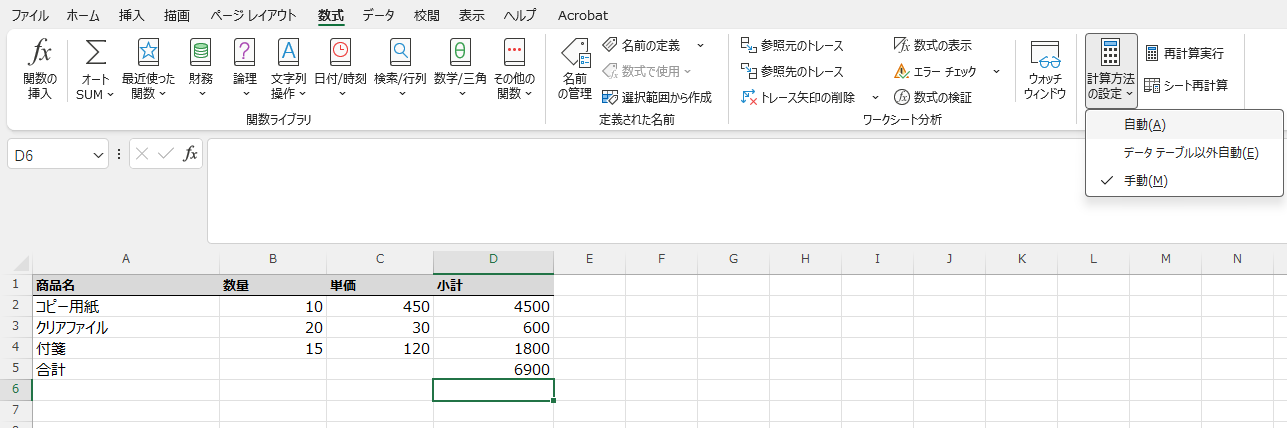Select cell containing コピー用紙
Image resolution: width=1287 pixels, height=428 pixels.
click(x=125, y=306)
